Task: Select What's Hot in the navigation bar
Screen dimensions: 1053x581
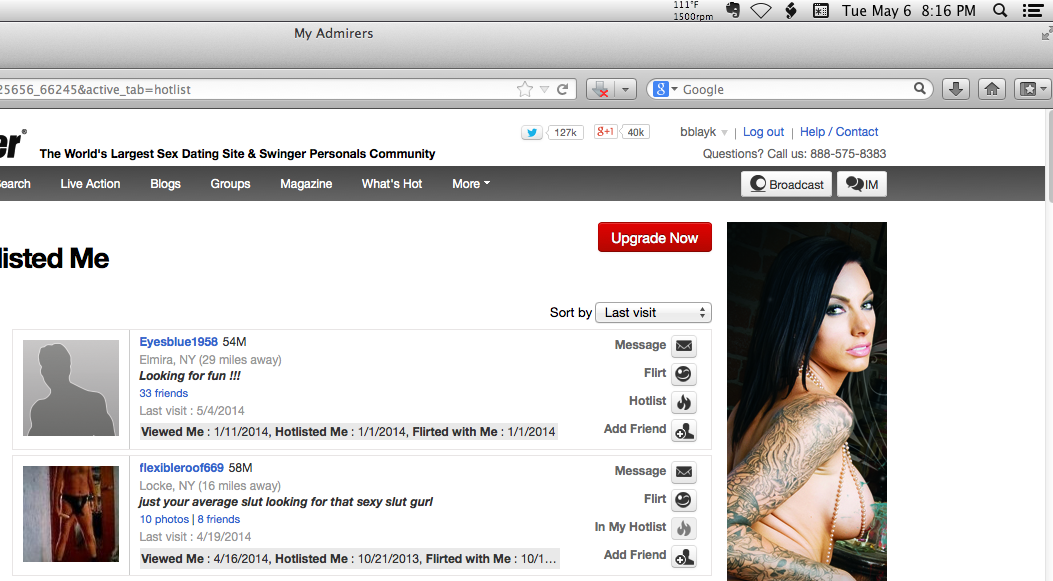Action: (391, 184)
